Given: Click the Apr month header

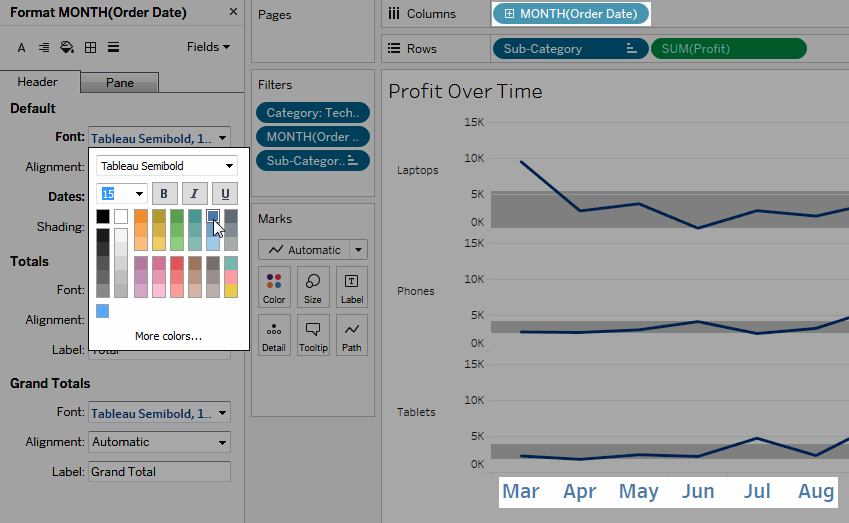Looking at the screenshot, I should click(579, 491).
